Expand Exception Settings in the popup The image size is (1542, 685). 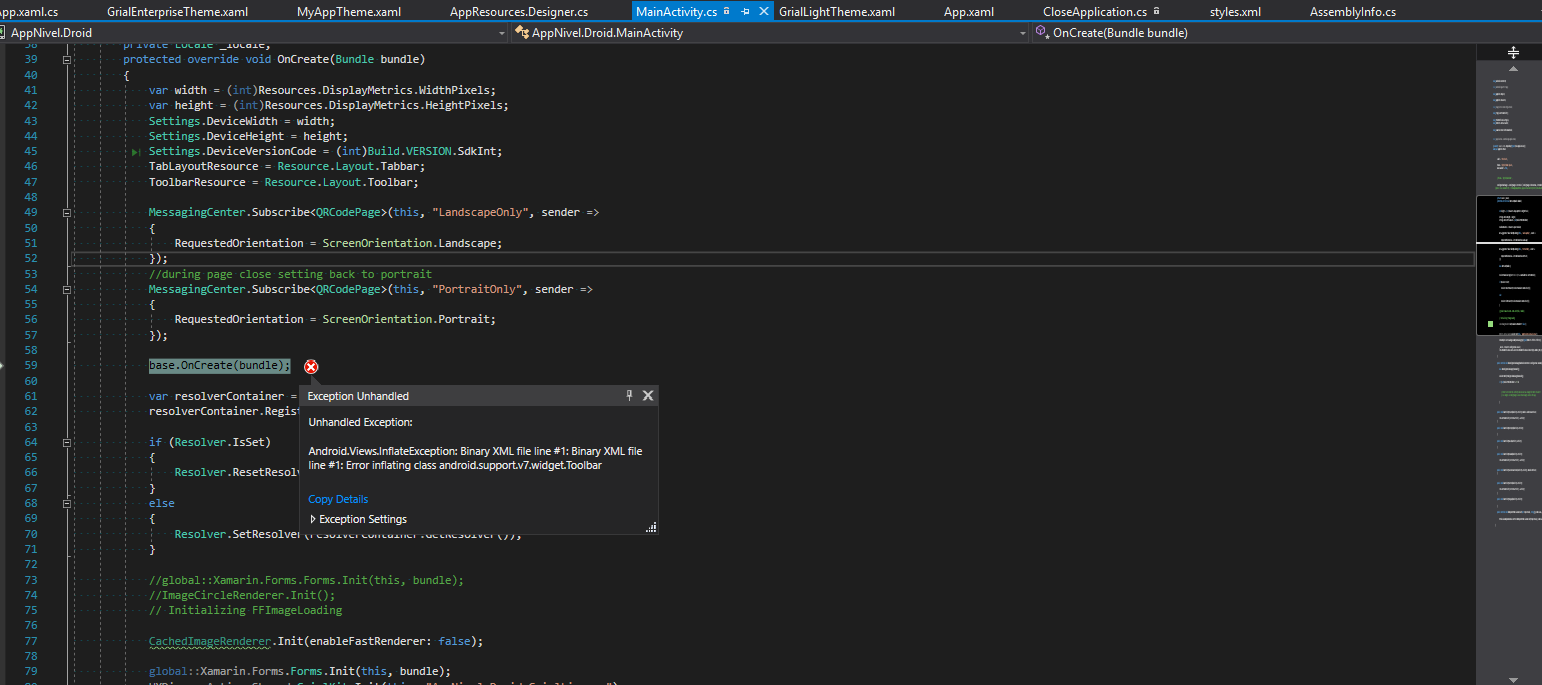click(x=312, y=519)
